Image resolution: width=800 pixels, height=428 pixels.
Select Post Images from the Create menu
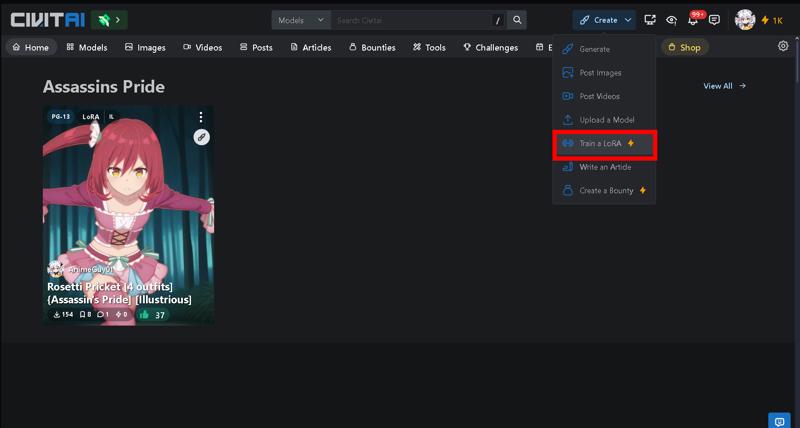[x=604, y=73]
